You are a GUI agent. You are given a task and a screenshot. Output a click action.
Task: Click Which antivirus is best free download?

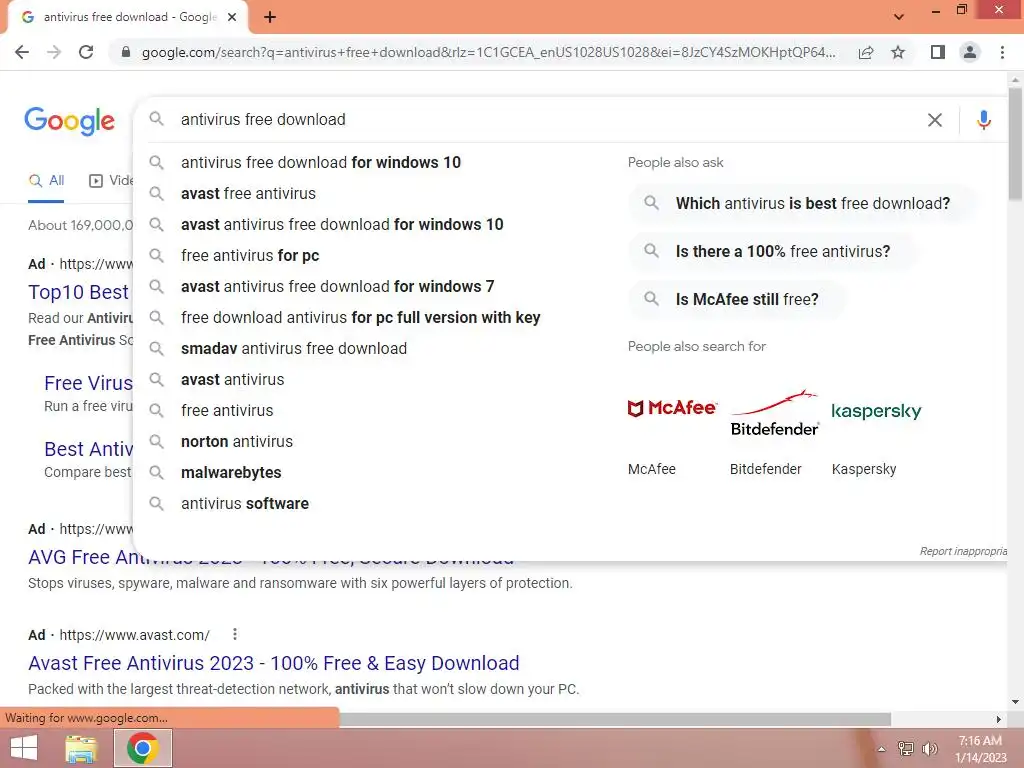tap(803, 203)
